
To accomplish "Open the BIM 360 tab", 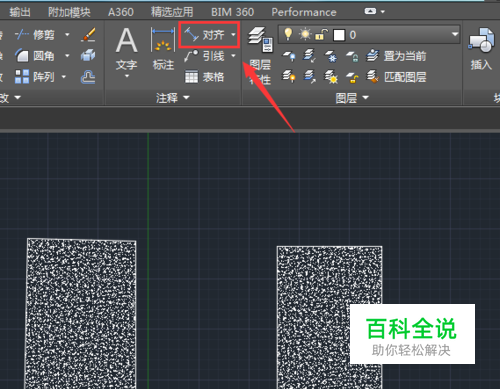I will [232, 12].
